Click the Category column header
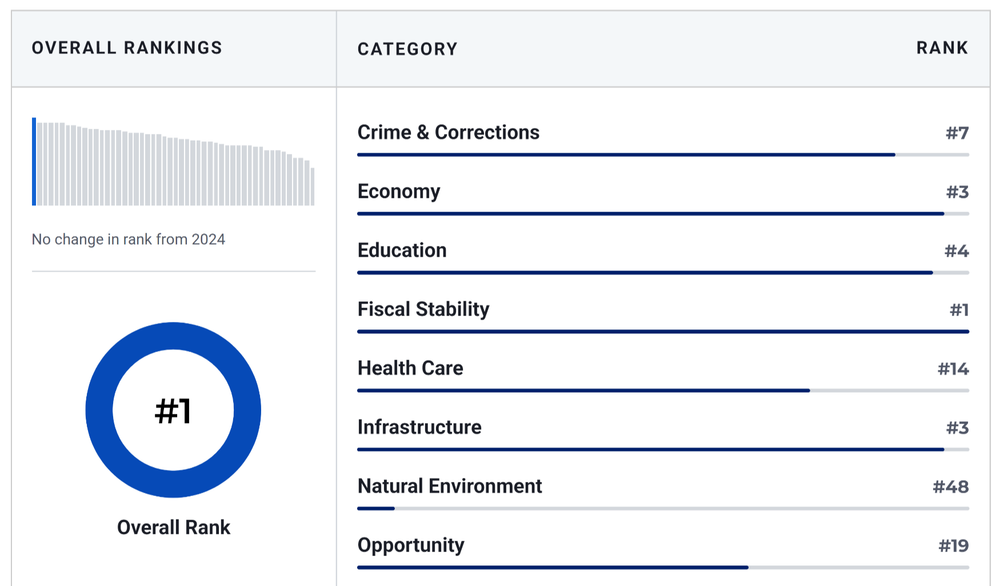The image size is (1000, 586). (x=407, y=49)
